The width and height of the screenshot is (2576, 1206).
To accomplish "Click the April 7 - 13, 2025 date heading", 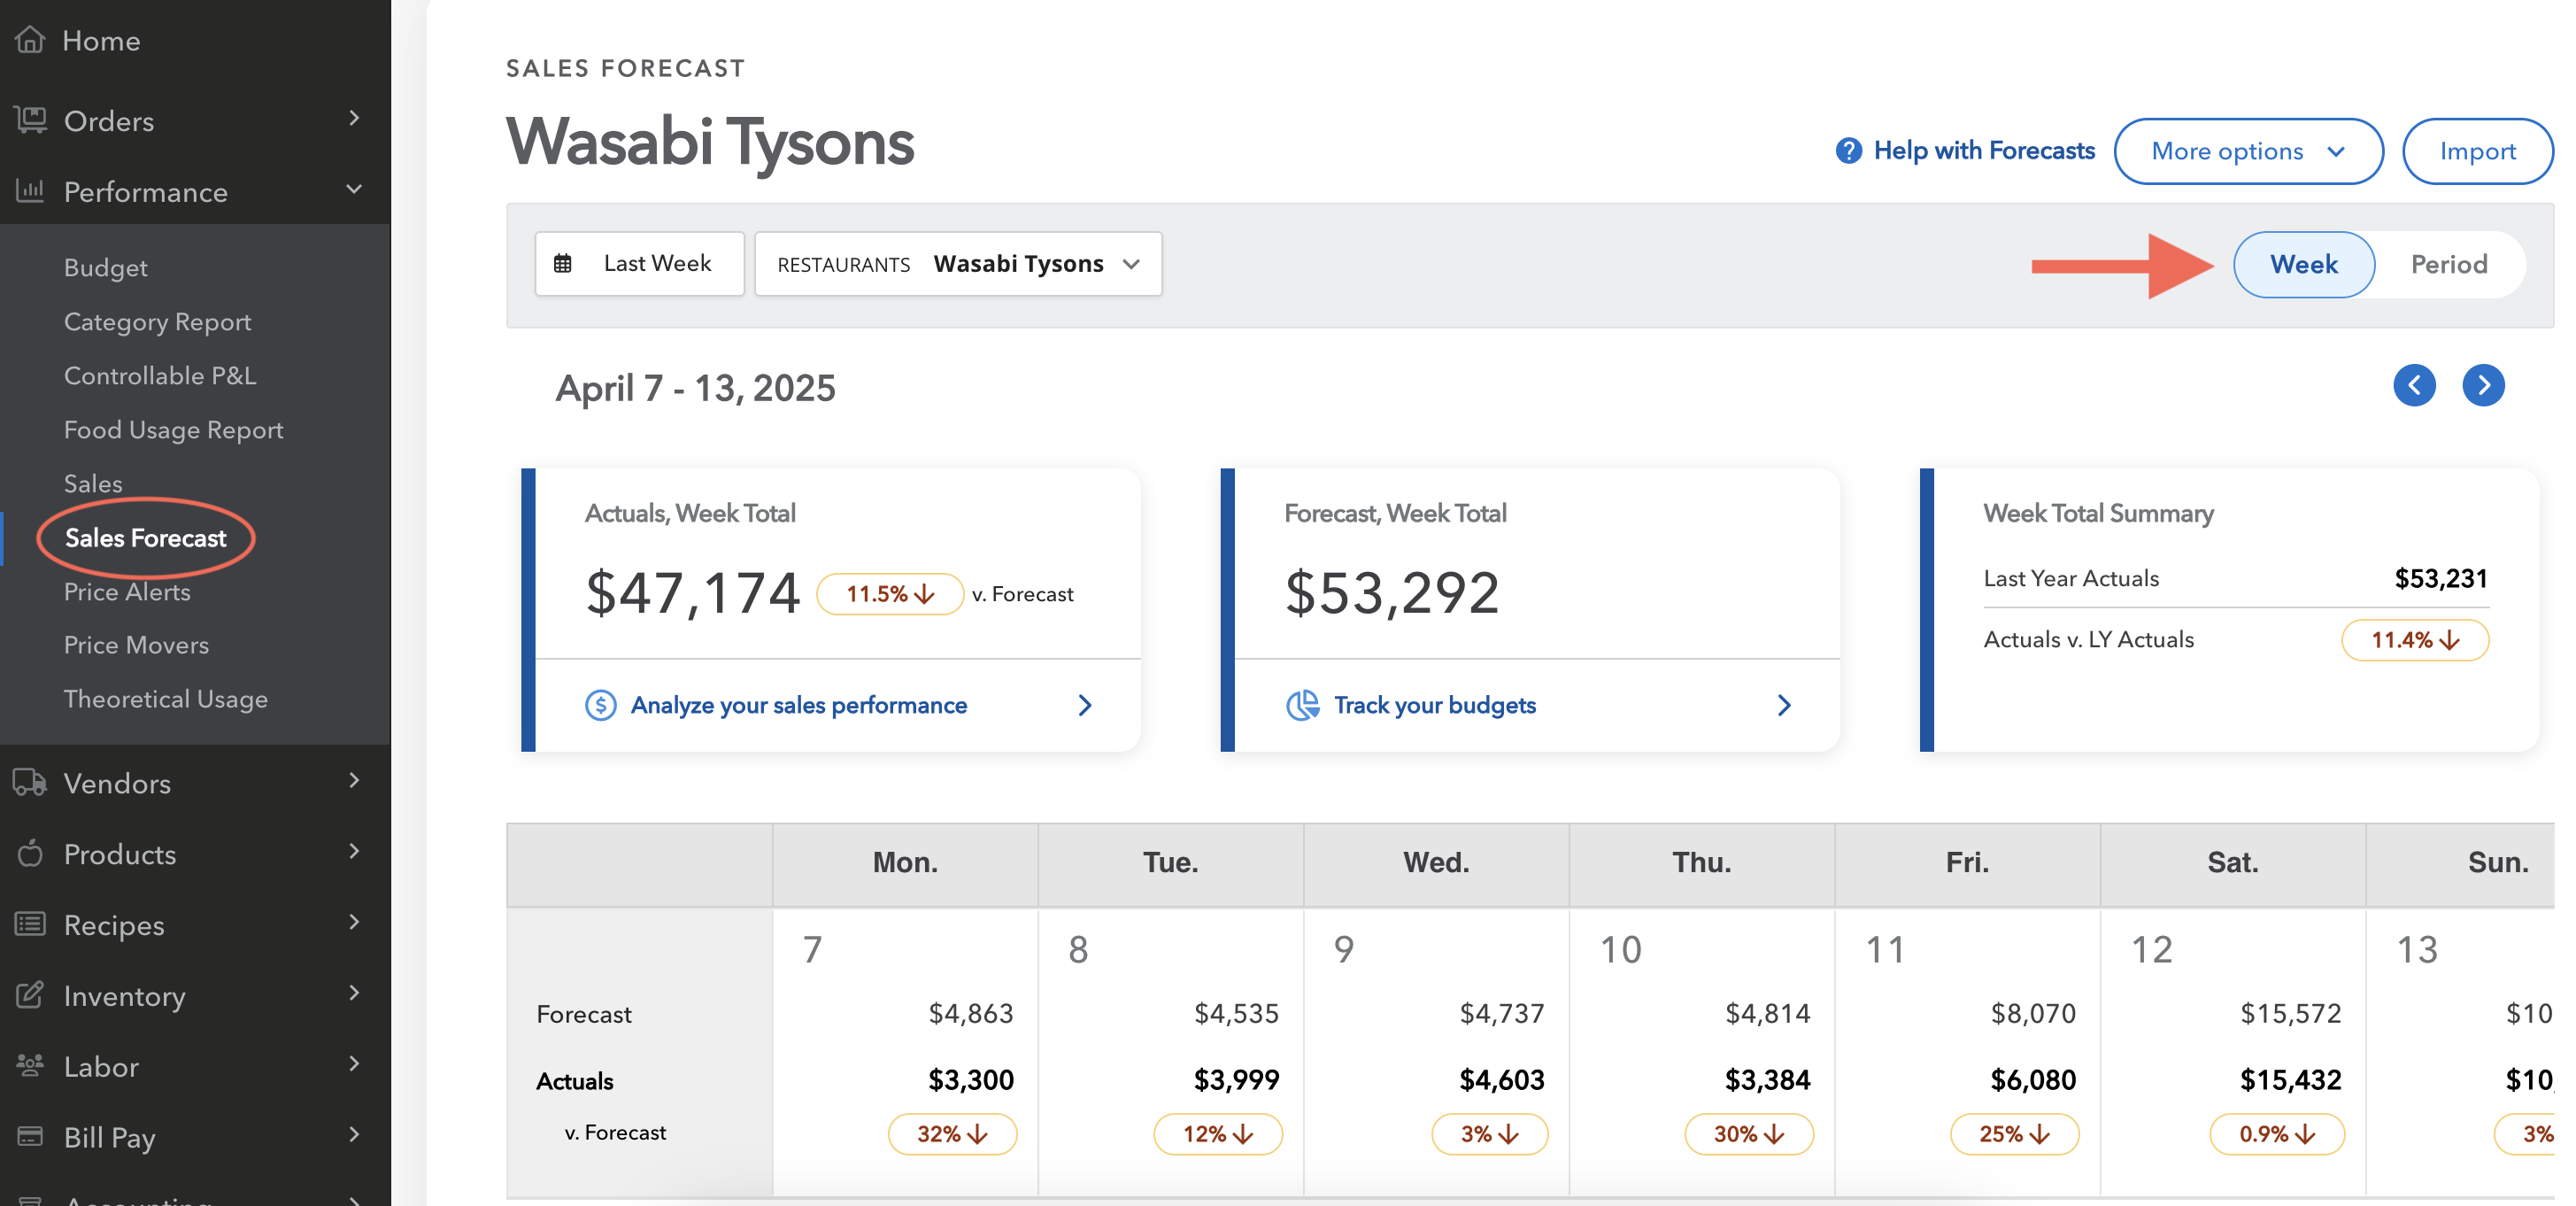I will coord(695,388).
